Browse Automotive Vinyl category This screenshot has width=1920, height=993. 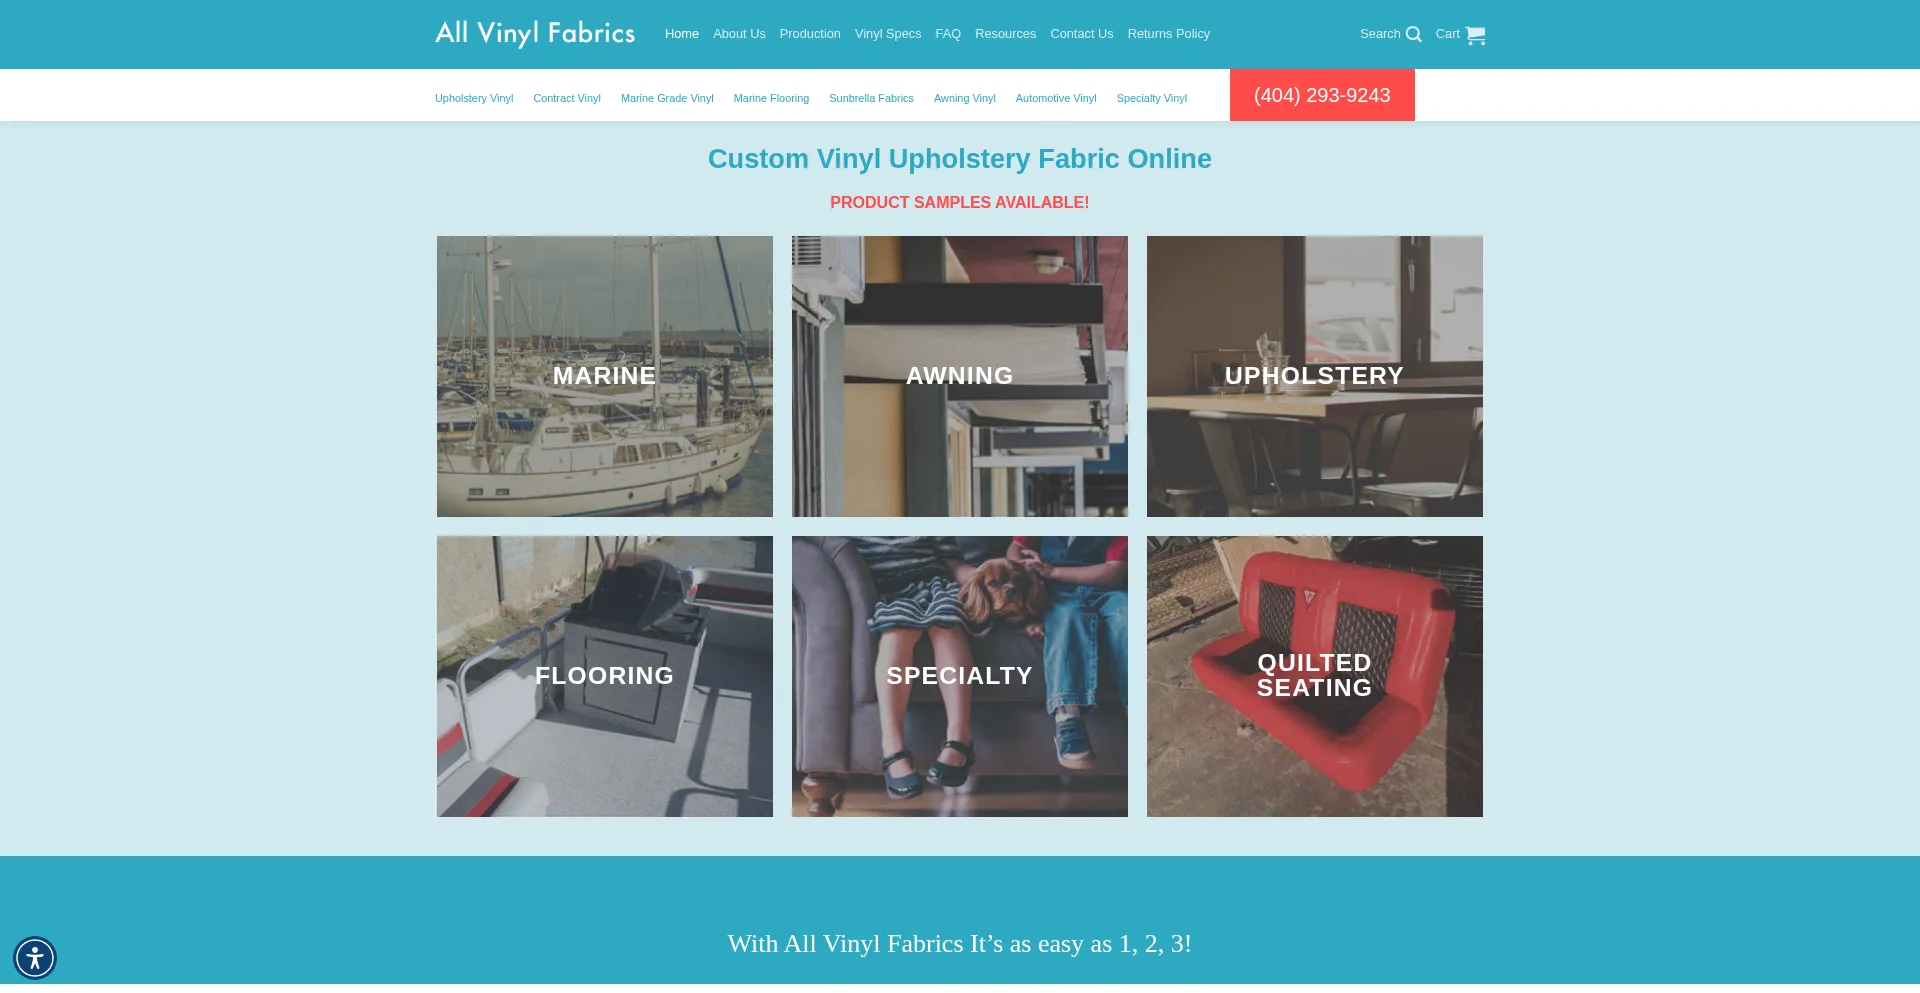1056,98
